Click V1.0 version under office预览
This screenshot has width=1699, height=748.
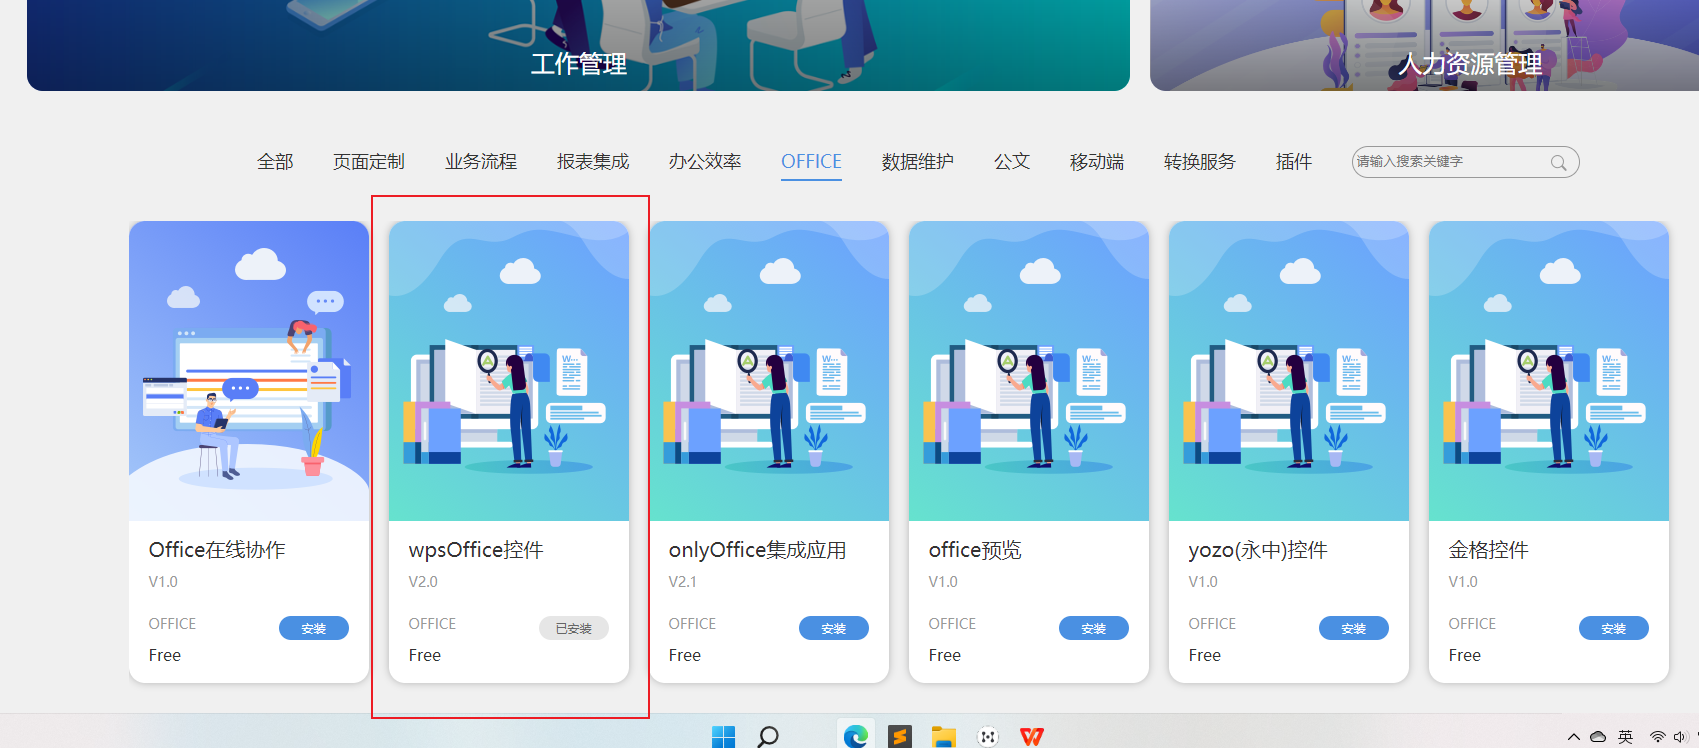coord(943,582)
